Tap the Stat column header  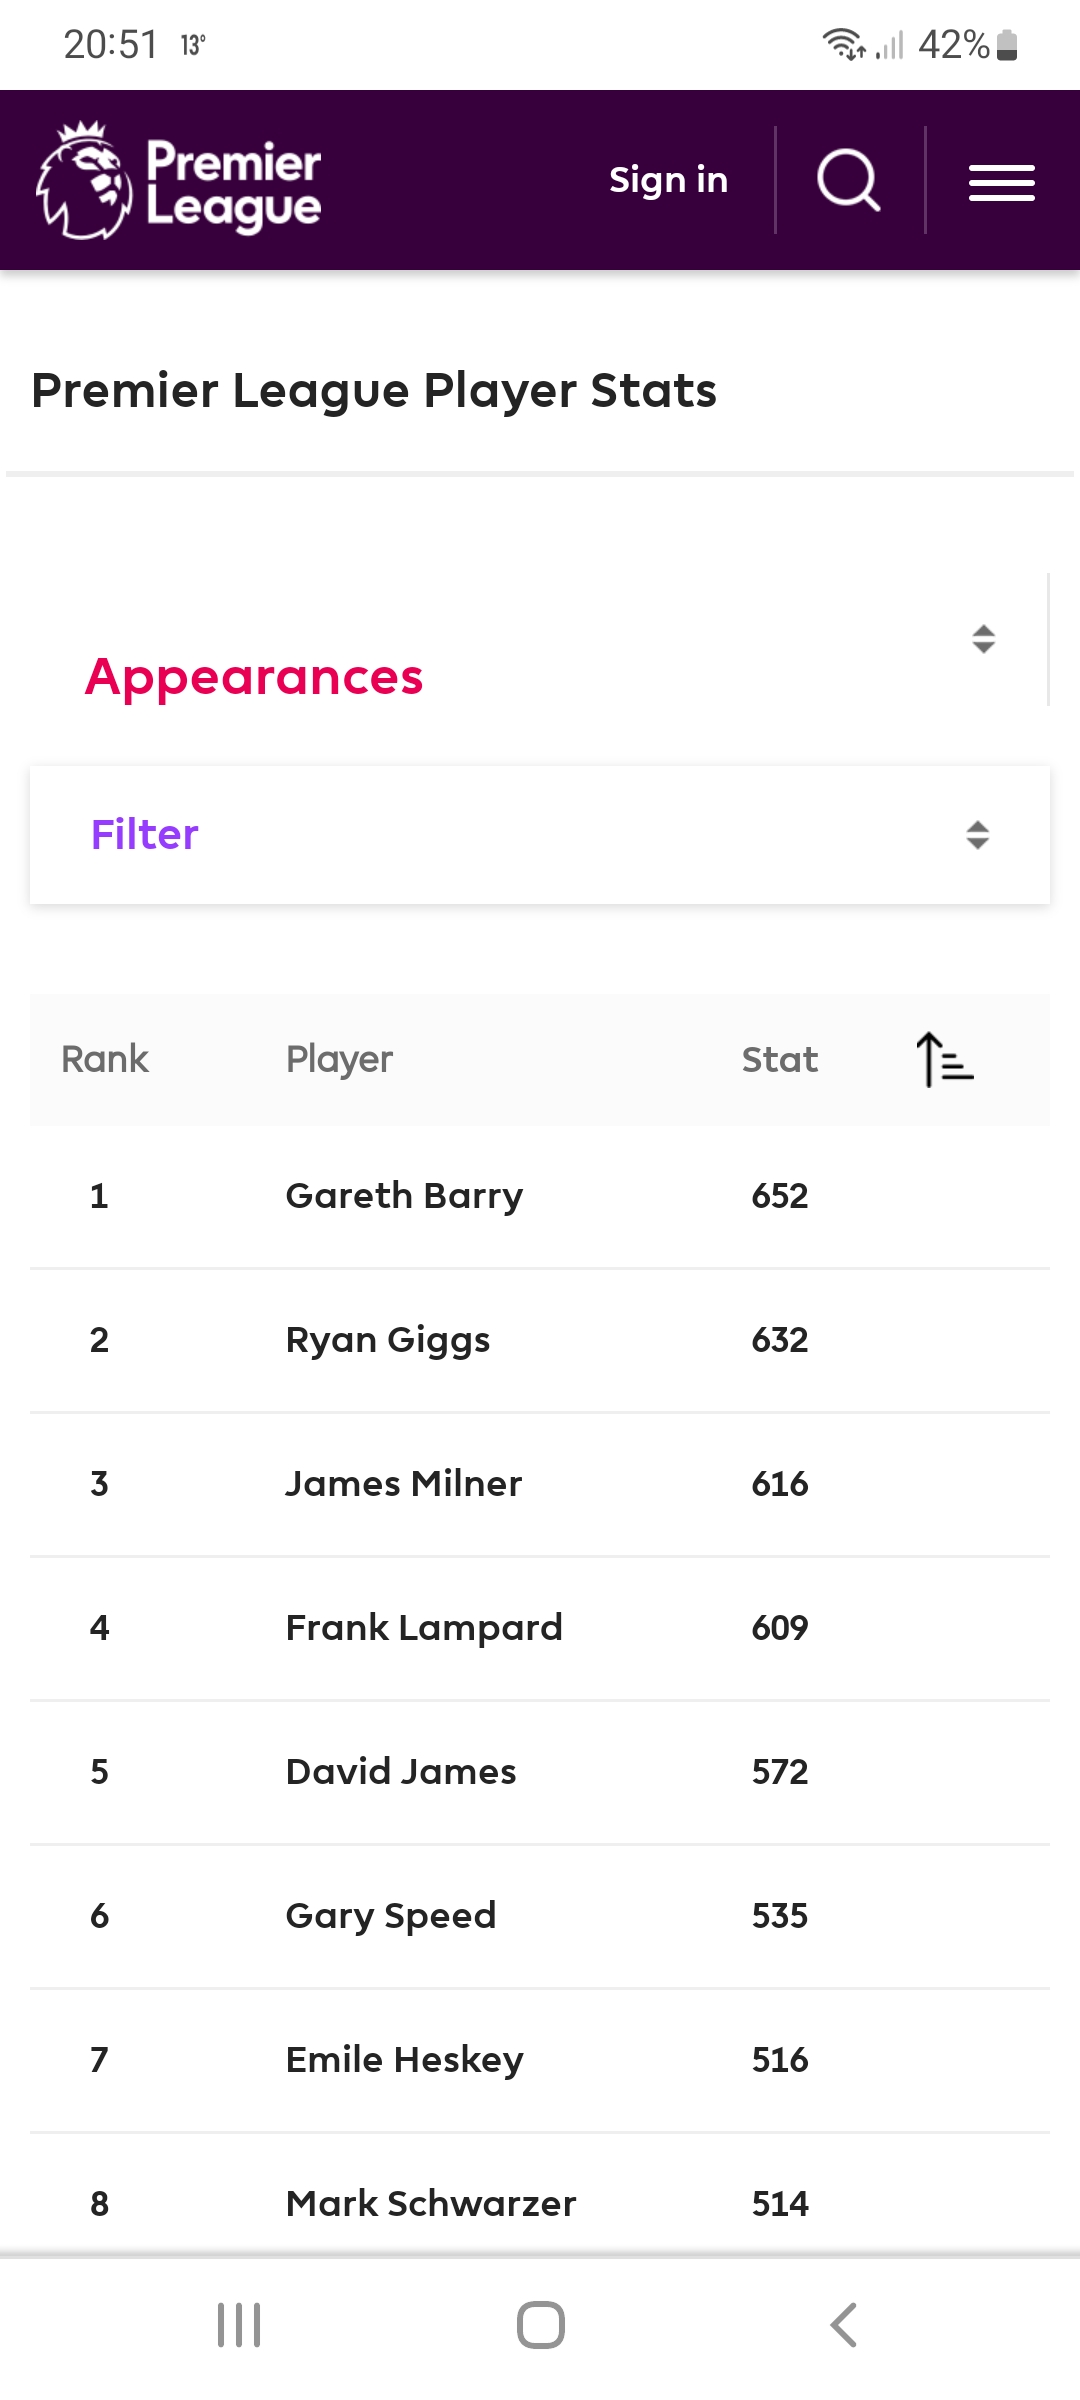780,1059
